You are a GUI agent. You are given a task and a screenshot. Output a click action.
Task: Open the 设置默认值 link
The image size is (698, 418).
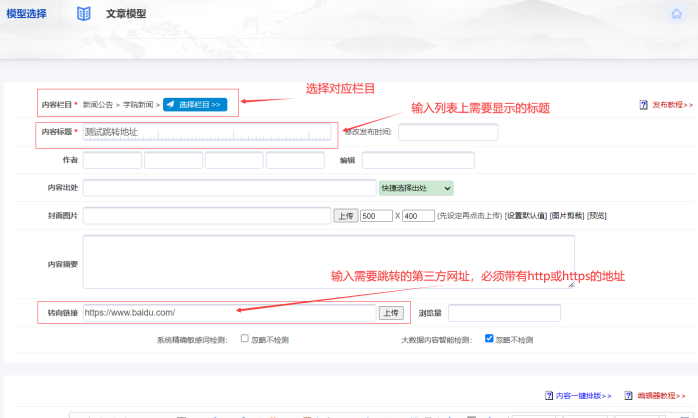[x=526, y=216]
